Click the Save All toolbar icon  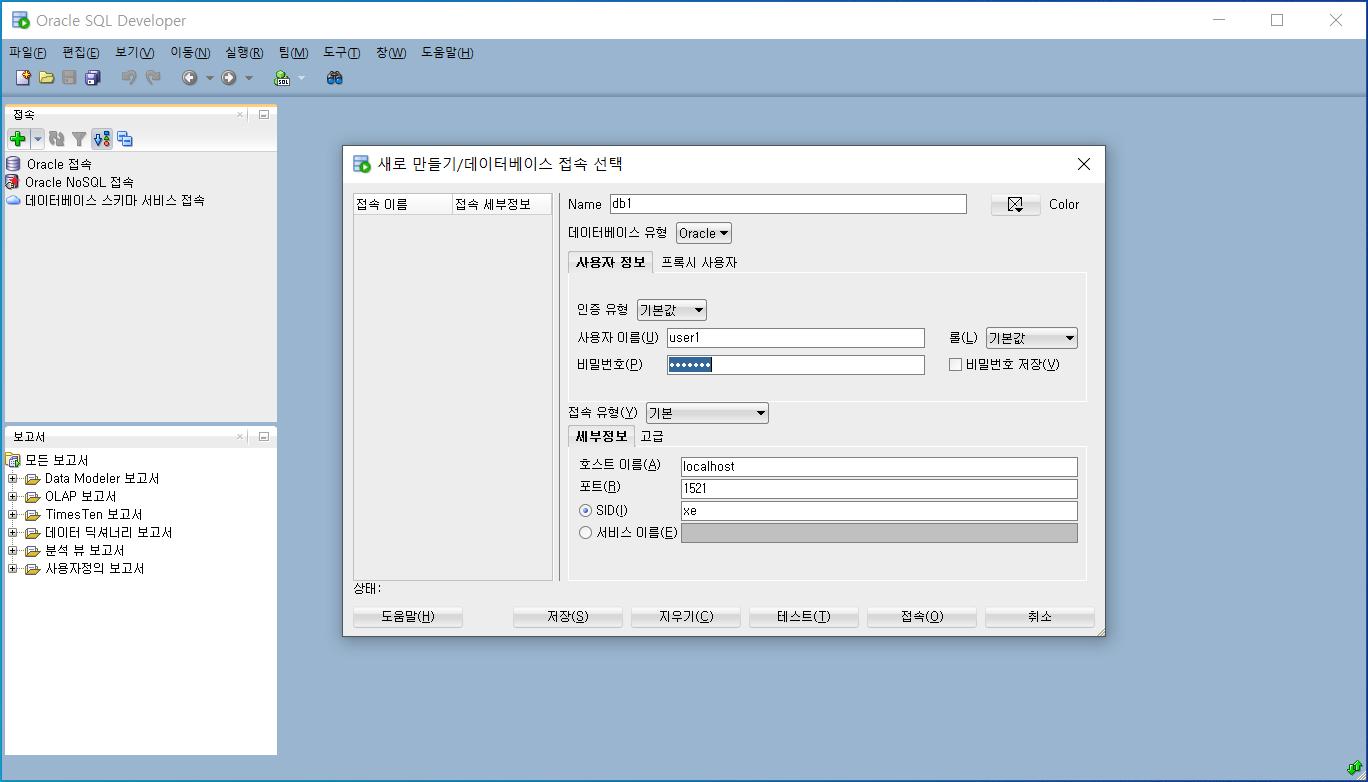click(93, 78)
